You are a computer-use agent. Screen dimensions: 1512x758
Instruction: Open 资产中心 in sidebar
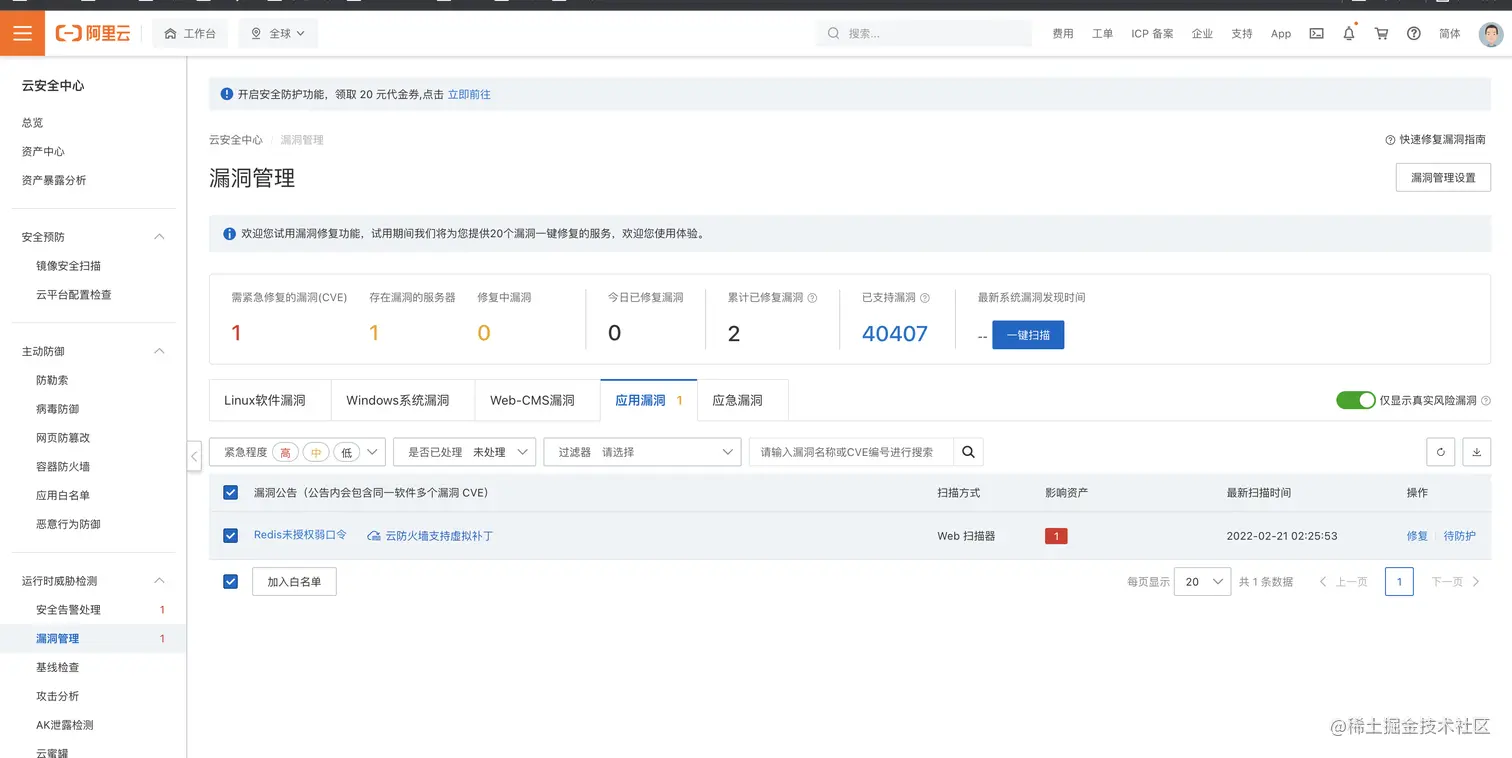43,151
